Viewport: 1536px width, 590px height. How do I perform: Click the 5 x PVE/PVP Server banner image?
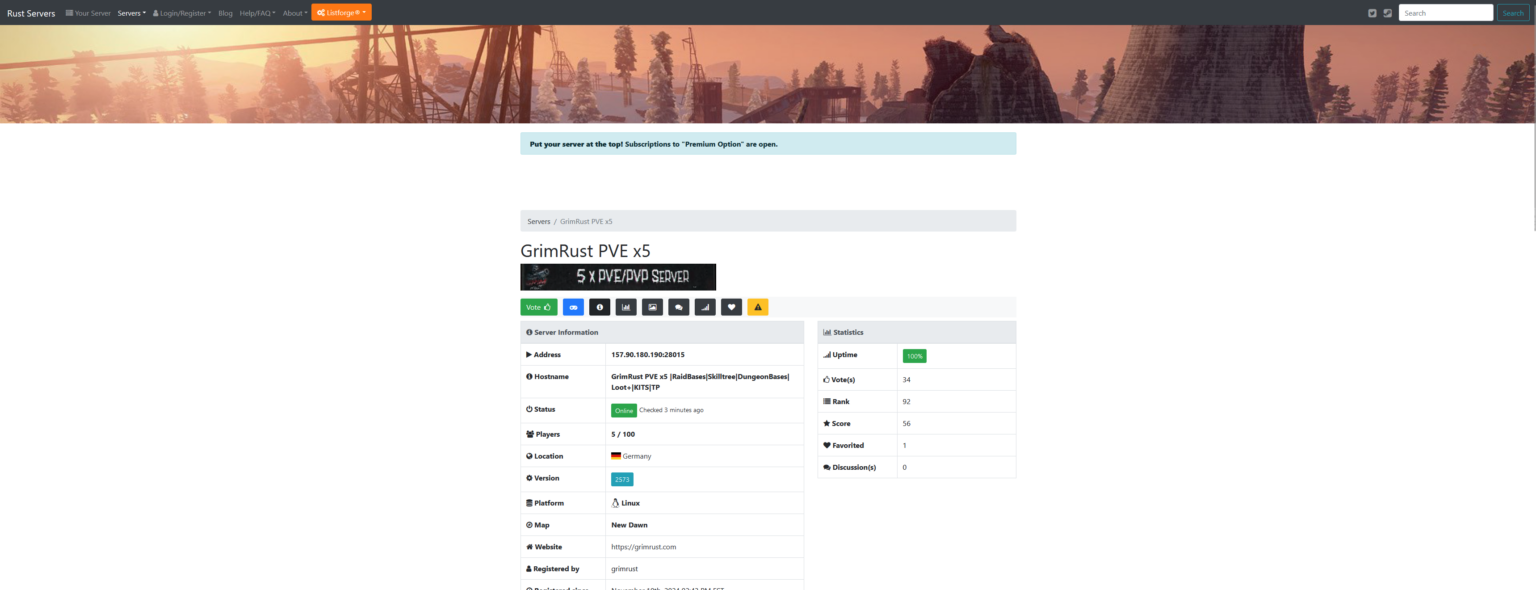[618, 277]
